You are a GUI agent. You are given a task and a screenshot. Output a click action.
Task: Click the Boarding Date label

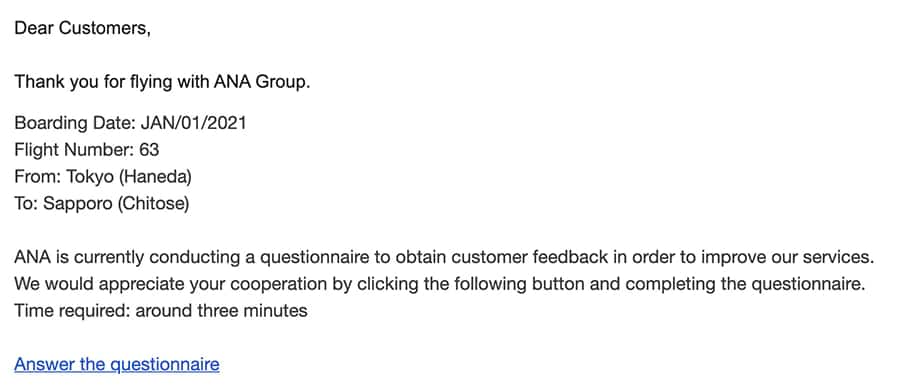75,123
